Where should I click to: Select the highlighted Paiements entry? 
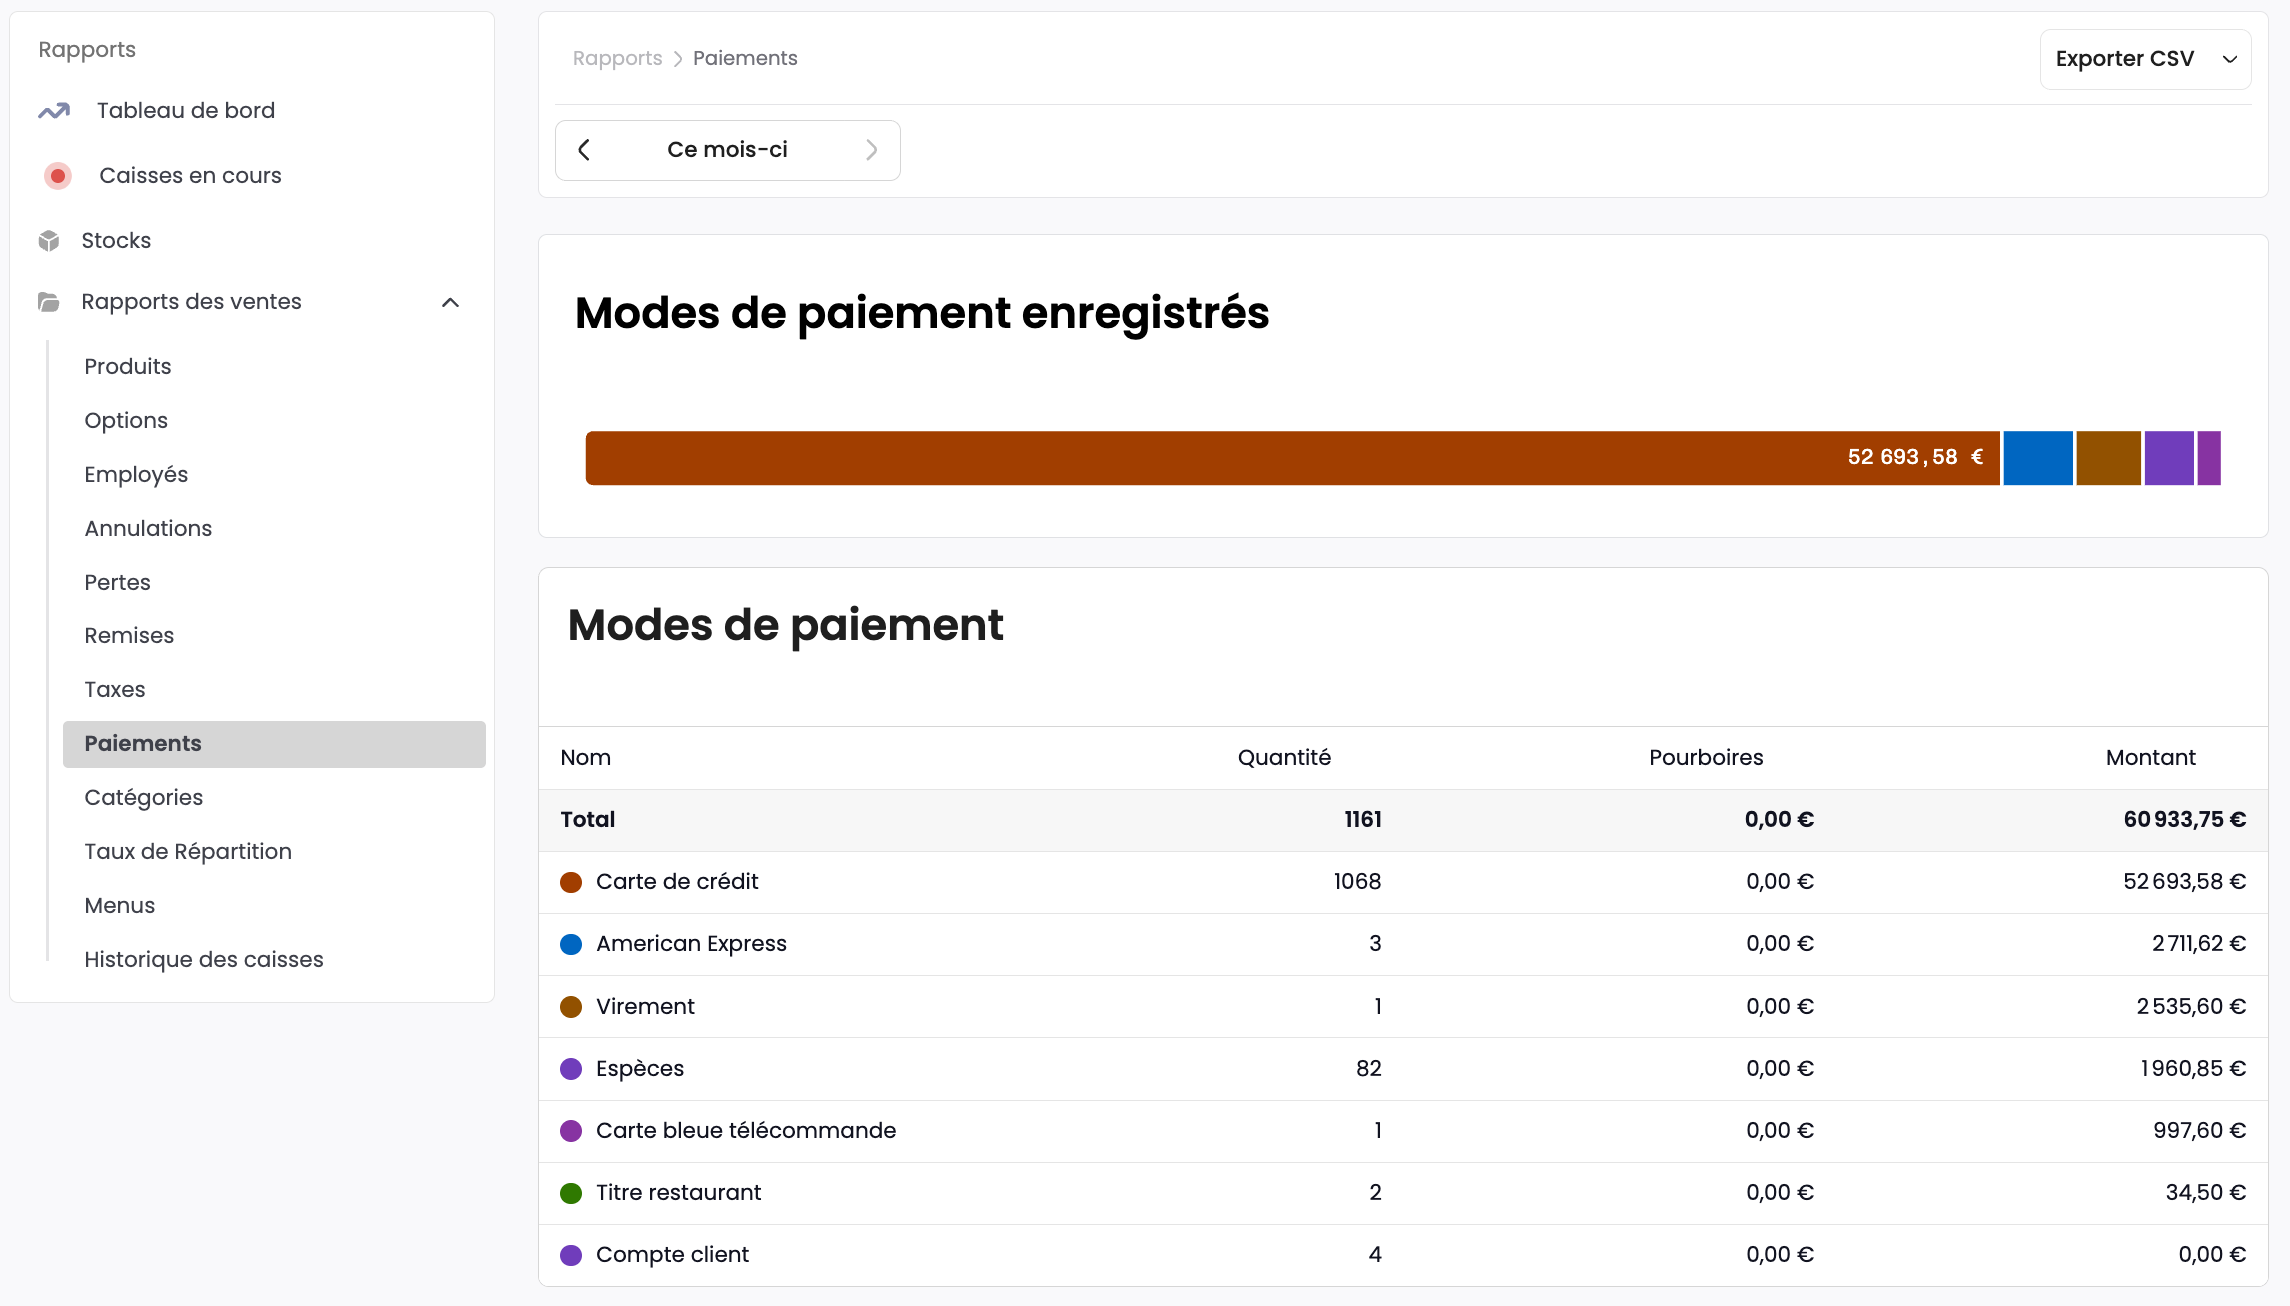(x=143, y=743)
